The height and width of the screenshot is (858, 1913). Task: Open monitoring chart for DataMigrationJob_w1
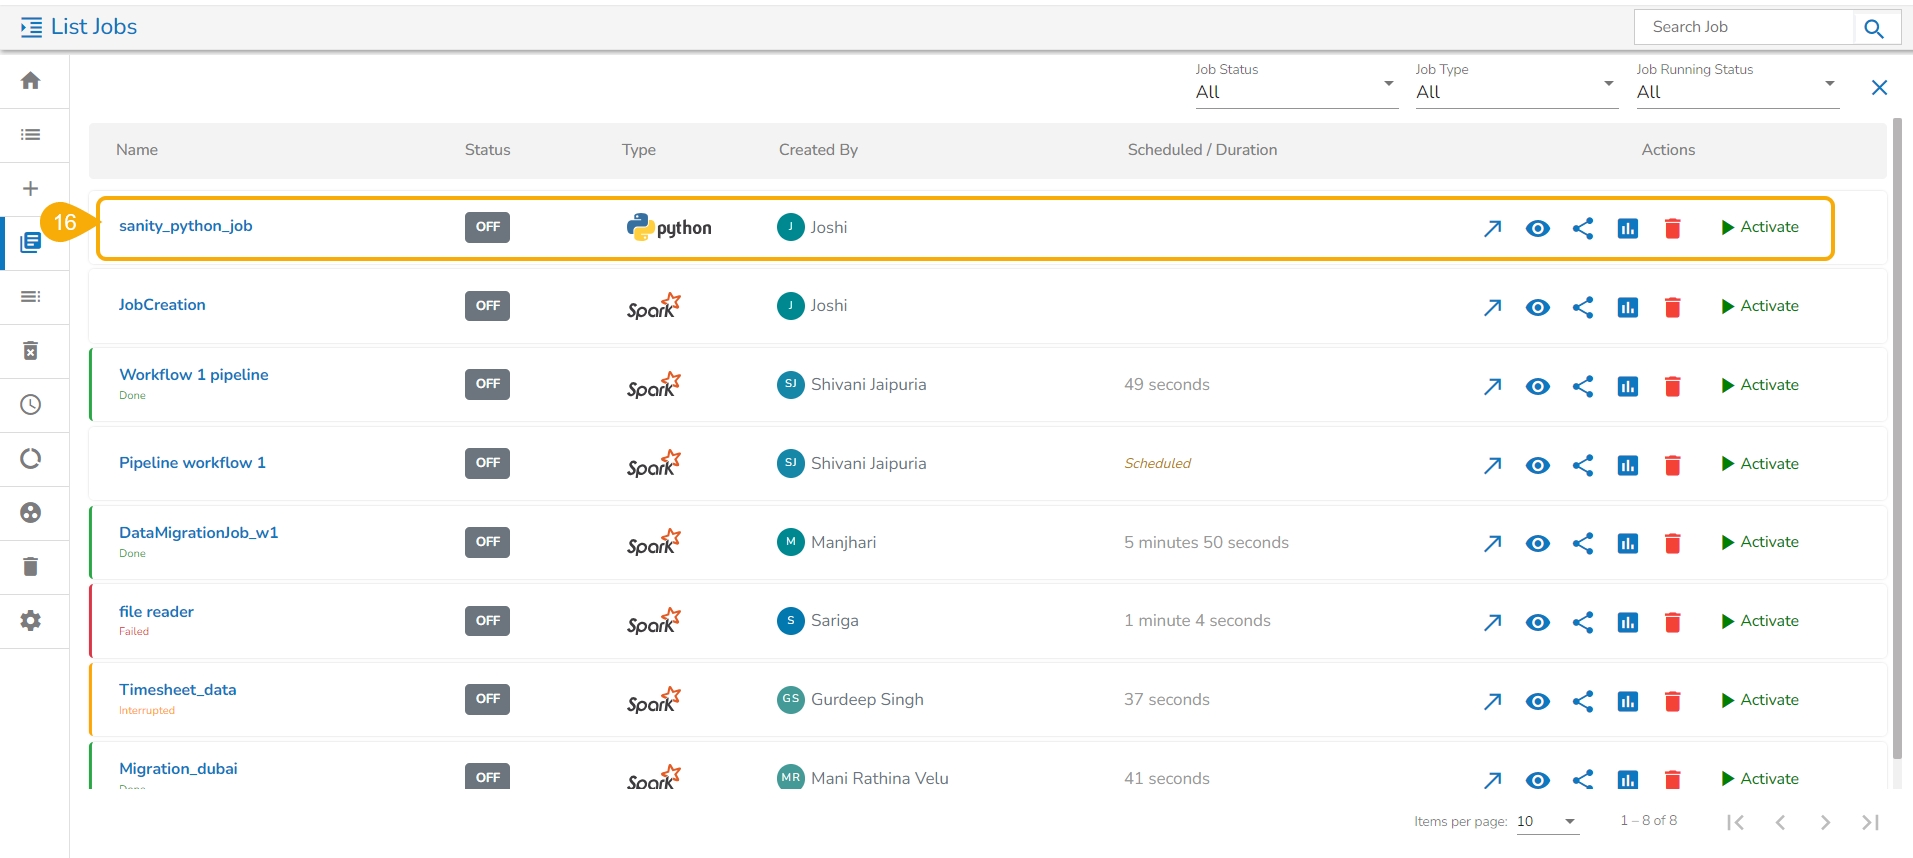[1628, 543]
